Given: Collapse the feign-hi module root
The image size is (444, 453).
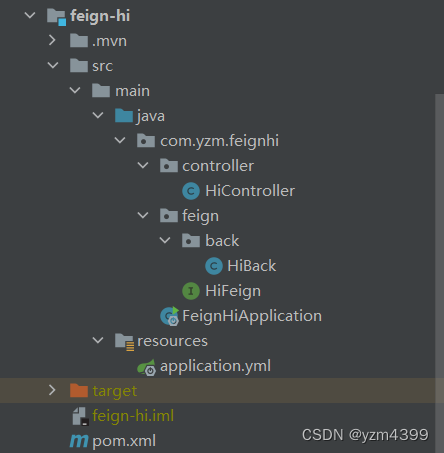Looking at the screenshot, I should pos(30,15).
